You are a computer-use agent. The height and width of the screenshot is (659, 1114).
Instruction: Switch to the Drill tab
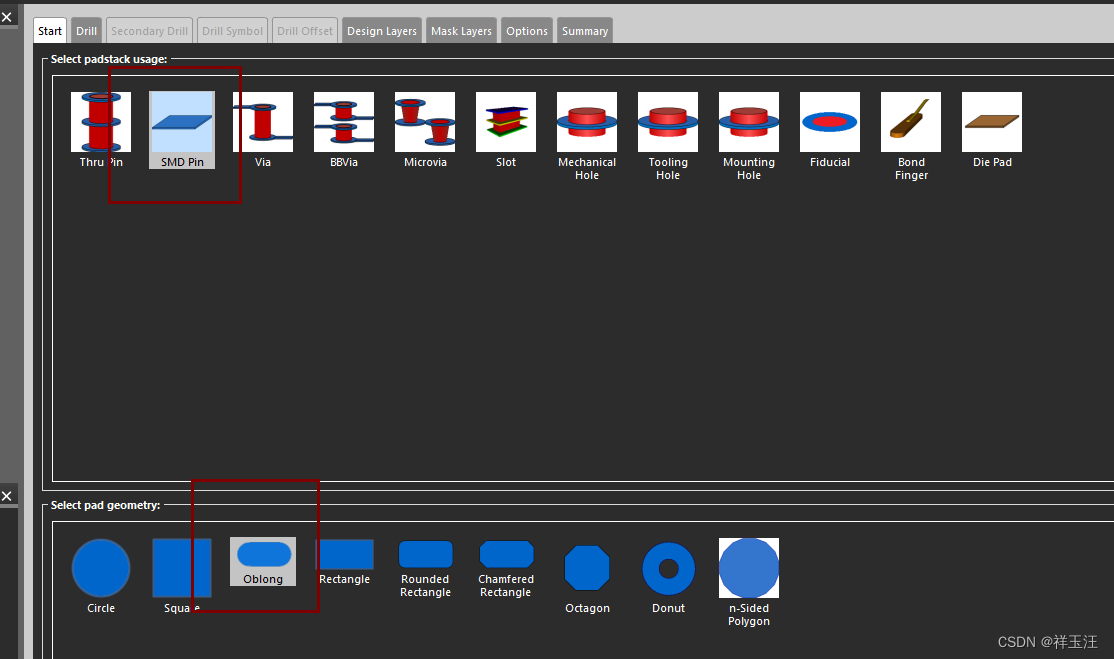87,31
